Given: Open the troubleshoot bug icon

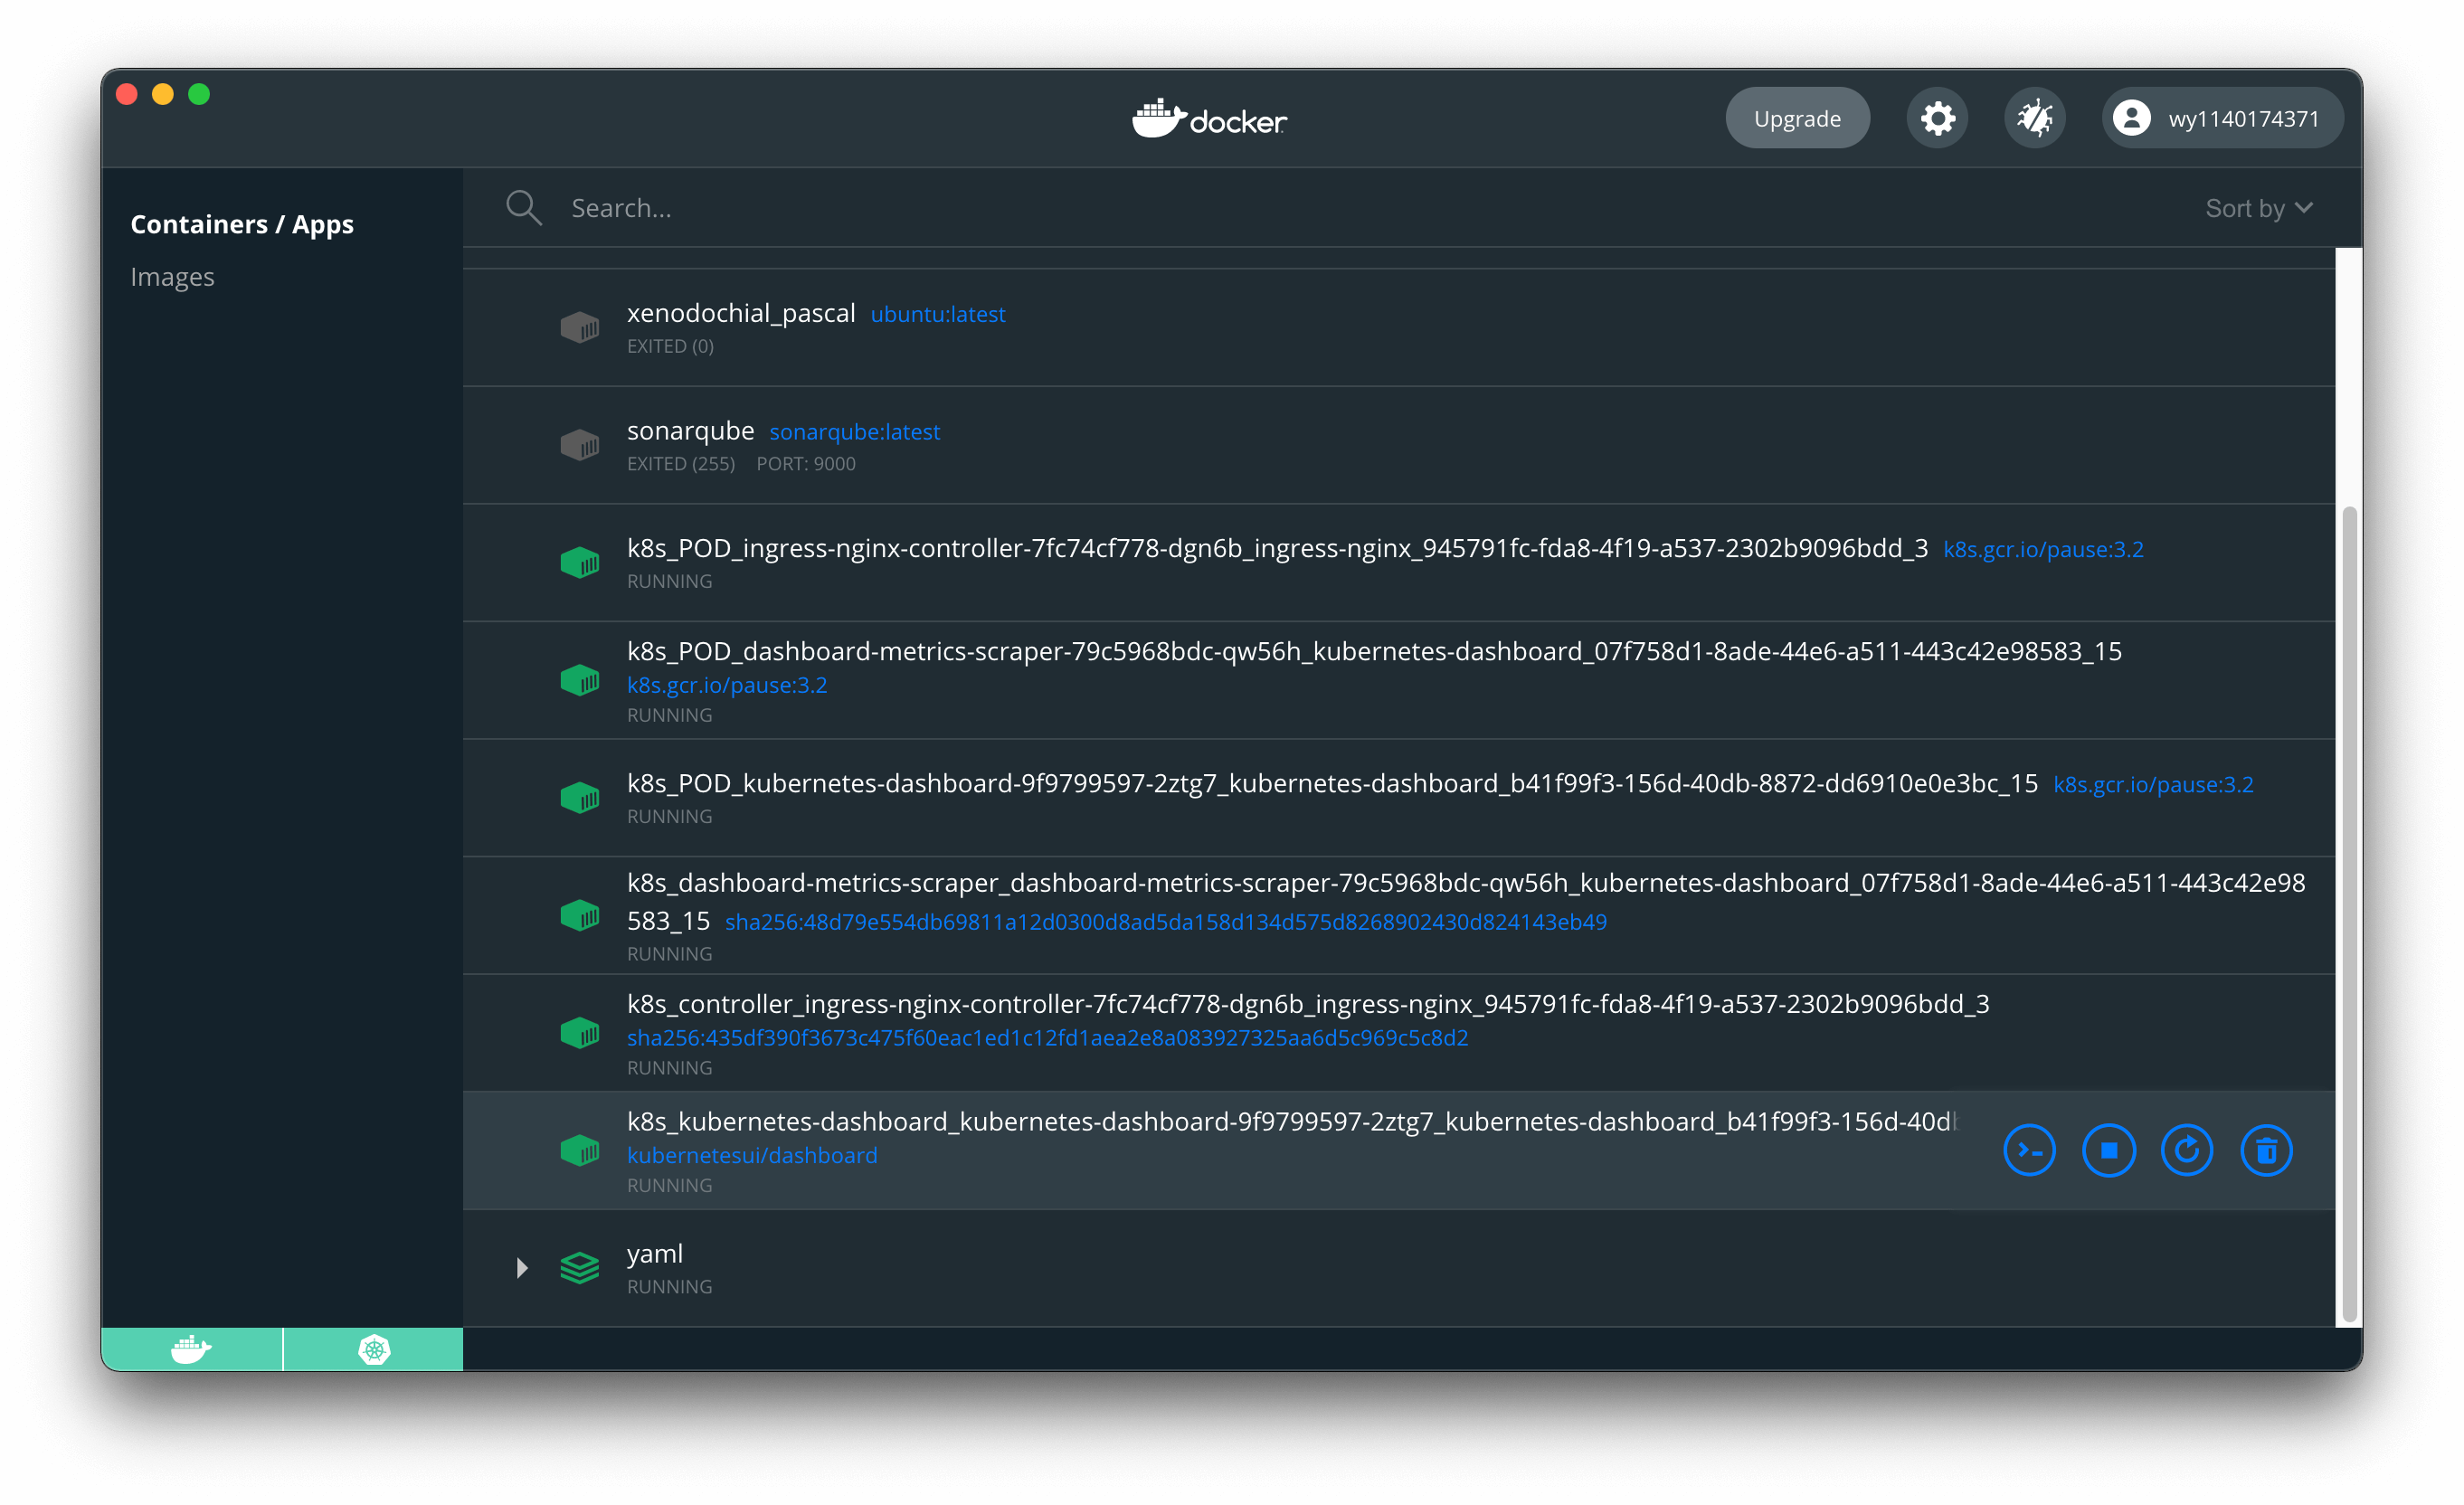Looking at the screenshot, I should pyautogui.click(x=2034, y=118).
